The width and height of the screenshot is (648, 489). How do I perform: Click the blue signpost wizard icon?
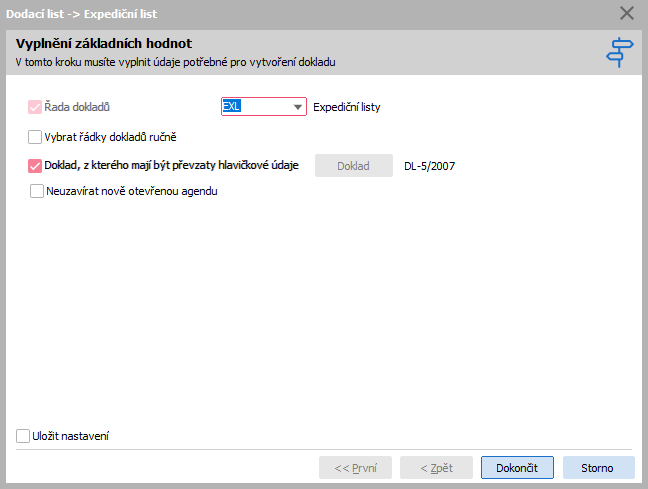[x=619, y=52]
